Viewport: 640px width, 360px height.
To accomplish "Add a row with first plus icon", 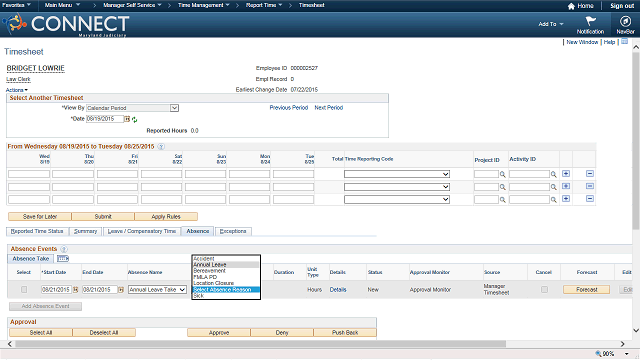I will pyautogui.click(x=566, y=174).
